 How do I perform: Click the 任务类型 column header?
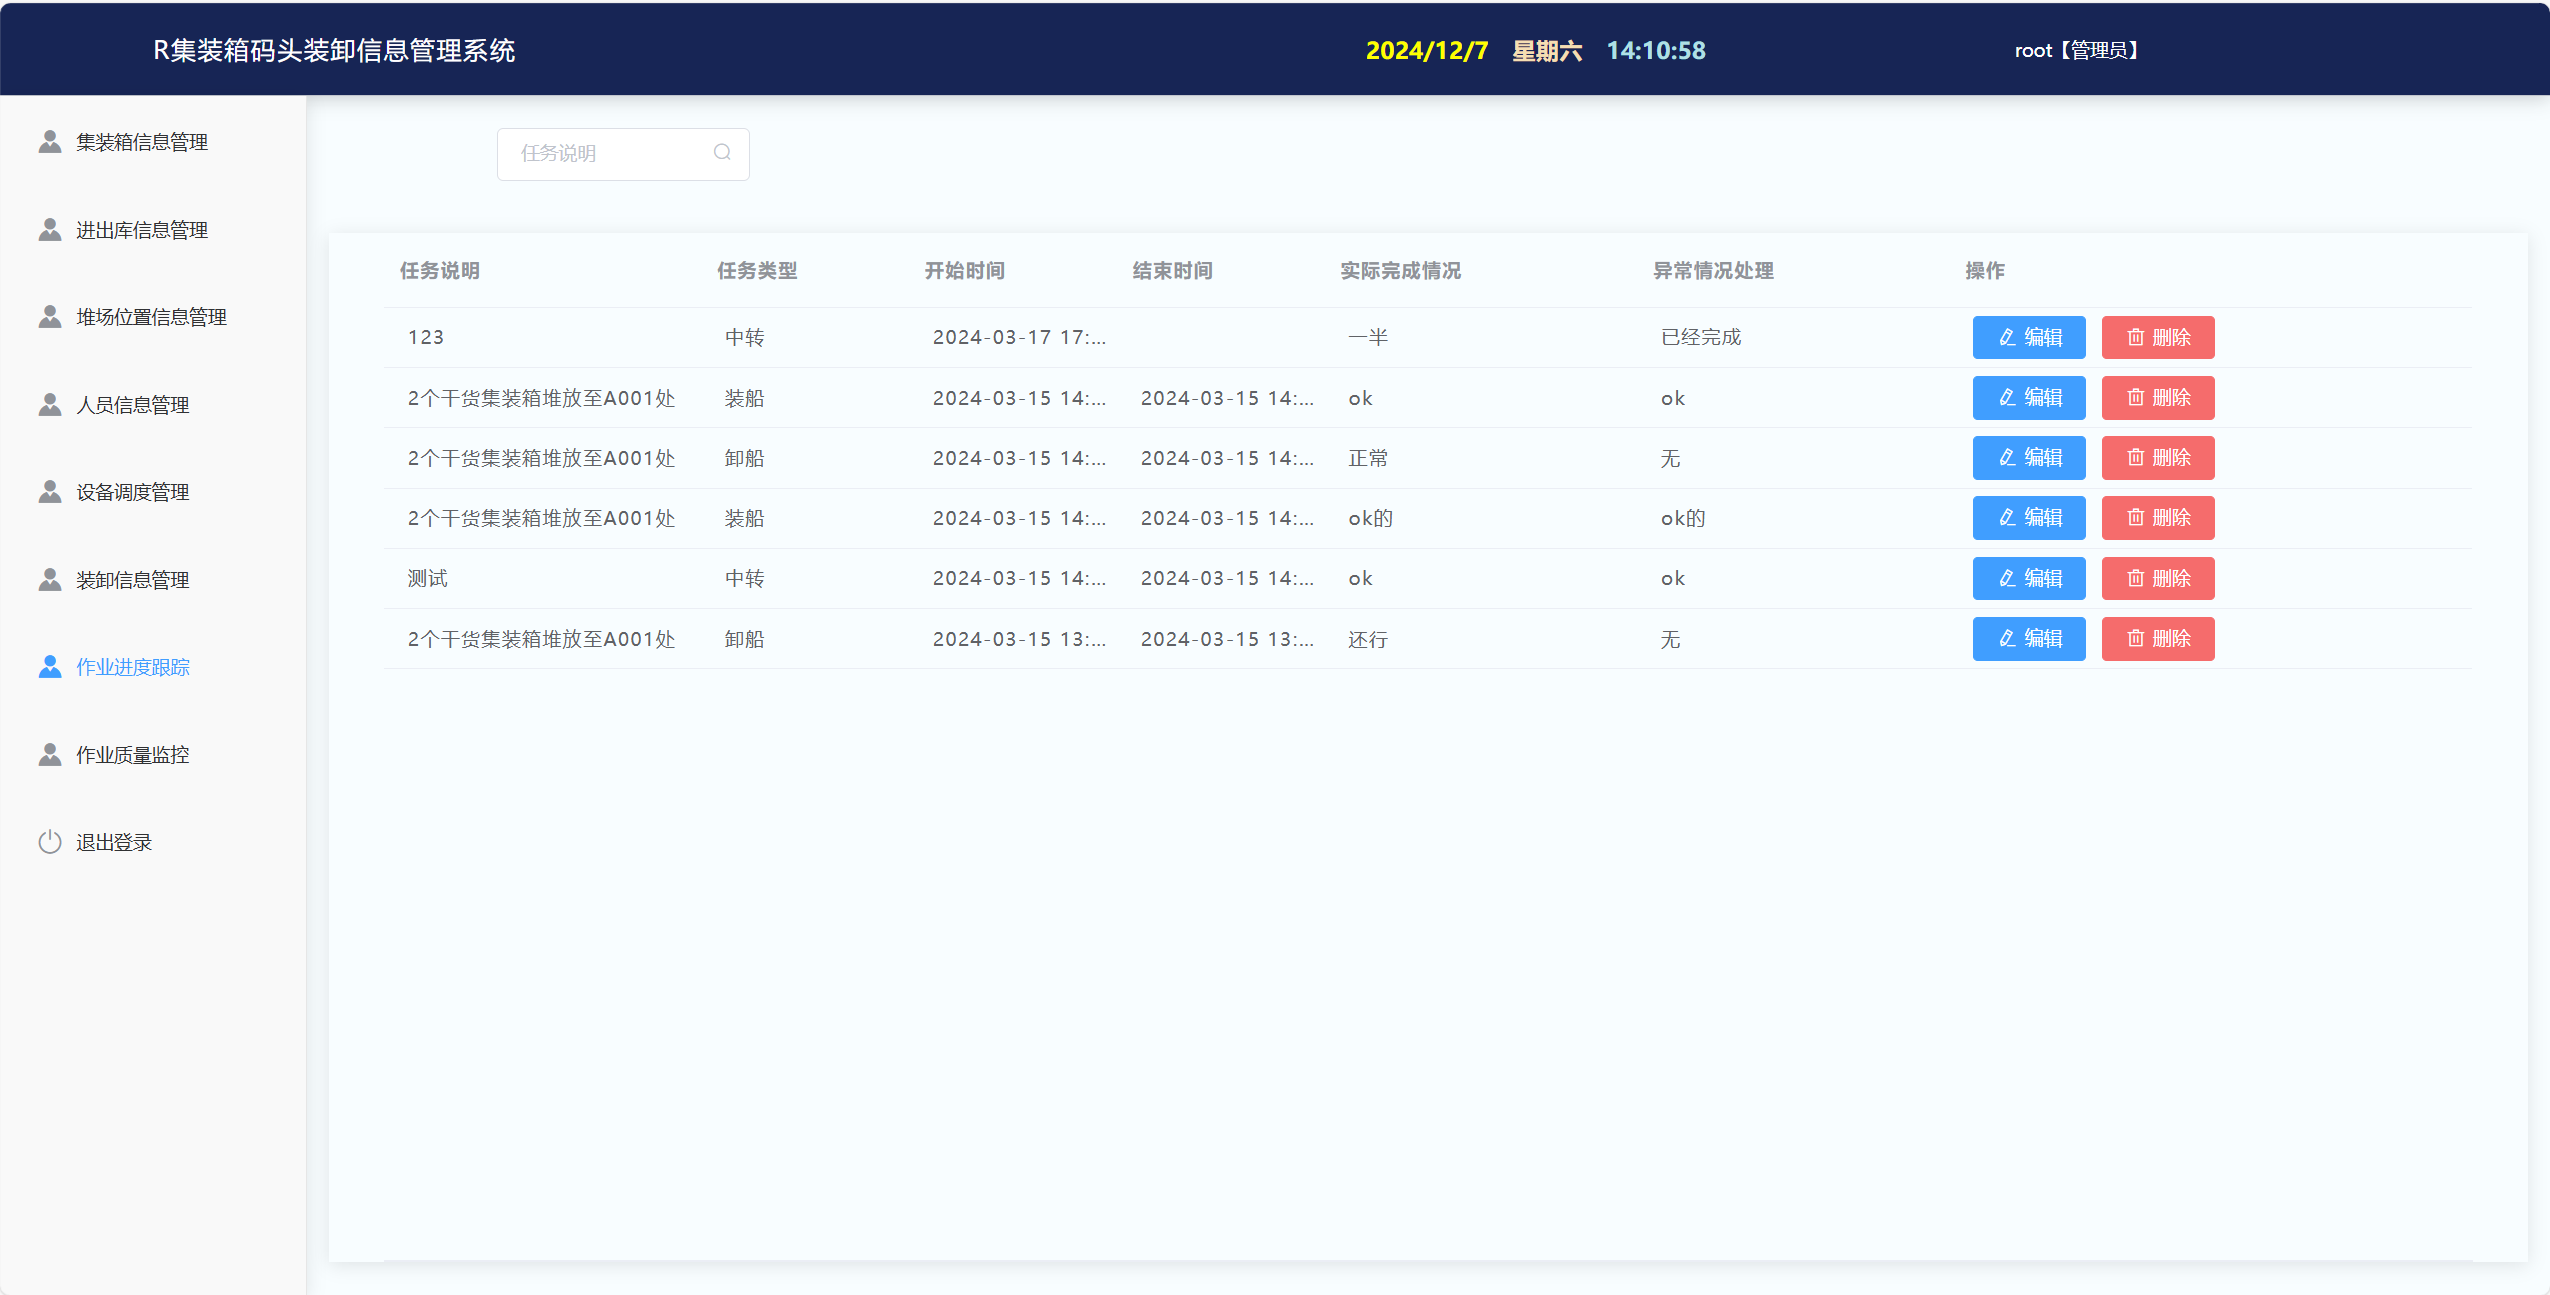coord(757,271)
